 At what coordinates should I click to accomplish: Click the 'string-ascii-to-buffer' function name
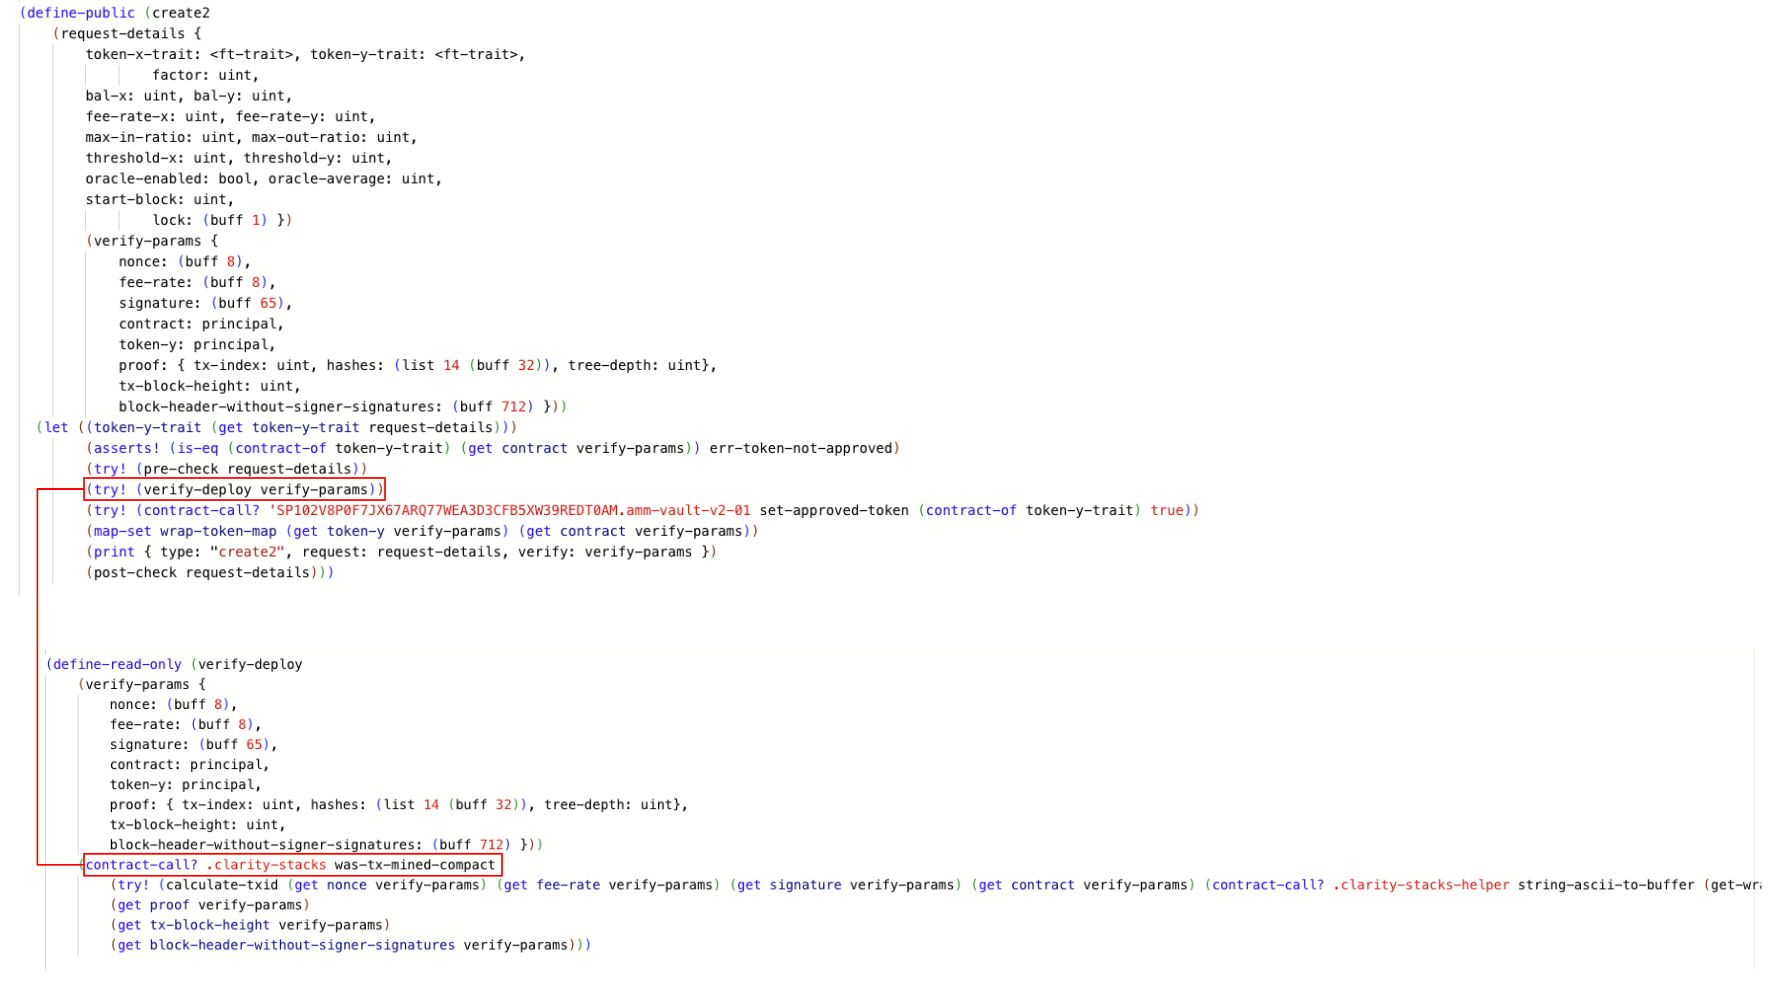tap(1607, 885)
